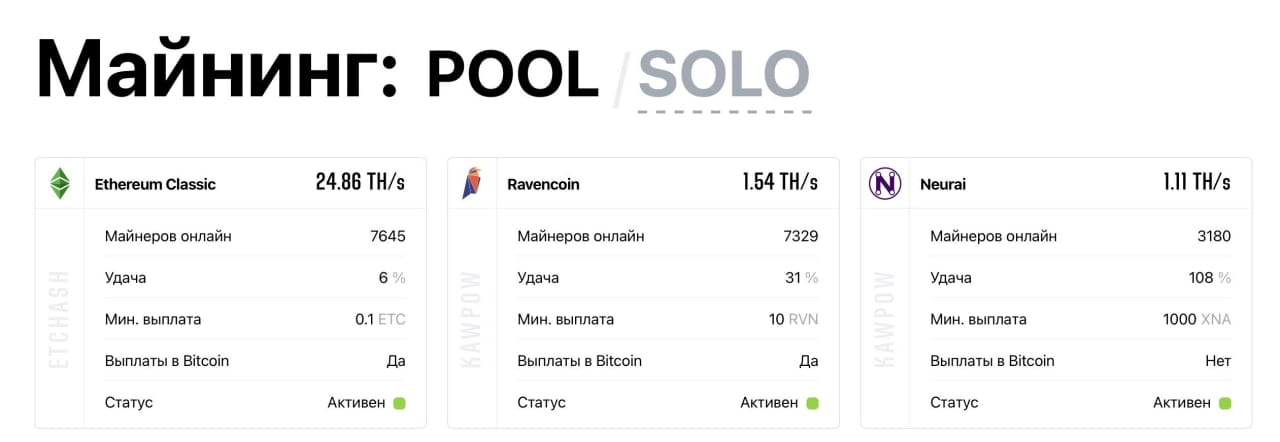Click the green status dot for Ravencoin
Screen dimensions: 1280x442
(812, 403)
